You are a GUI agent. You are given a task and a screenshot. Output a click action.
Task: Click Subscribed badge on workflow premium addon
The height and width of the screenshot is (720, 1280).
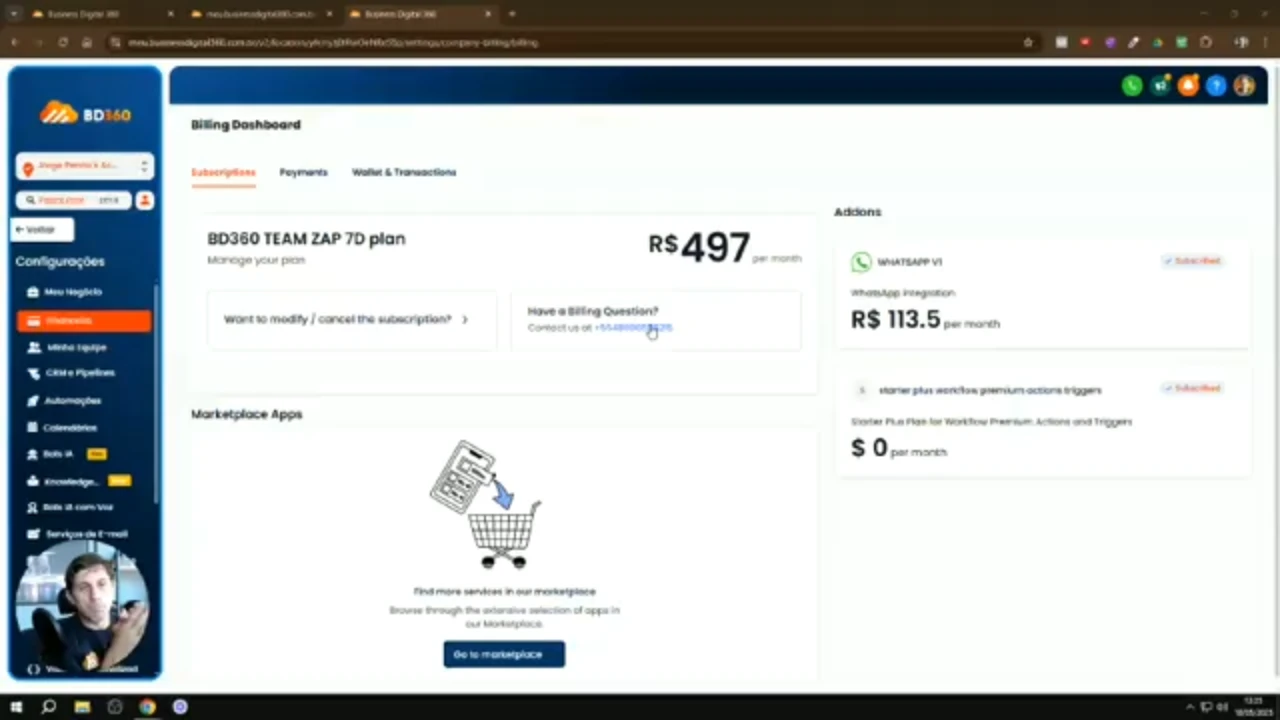pos(1192,388)
